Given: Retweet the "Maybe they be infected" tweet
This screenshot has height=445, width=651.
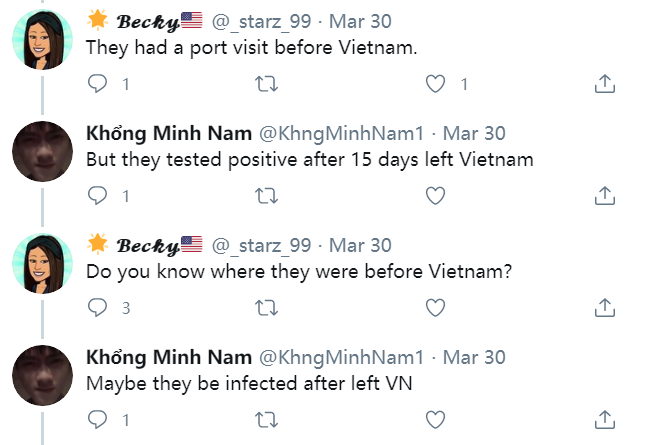Looking at the screenshot, I should (x=266, y=419).
